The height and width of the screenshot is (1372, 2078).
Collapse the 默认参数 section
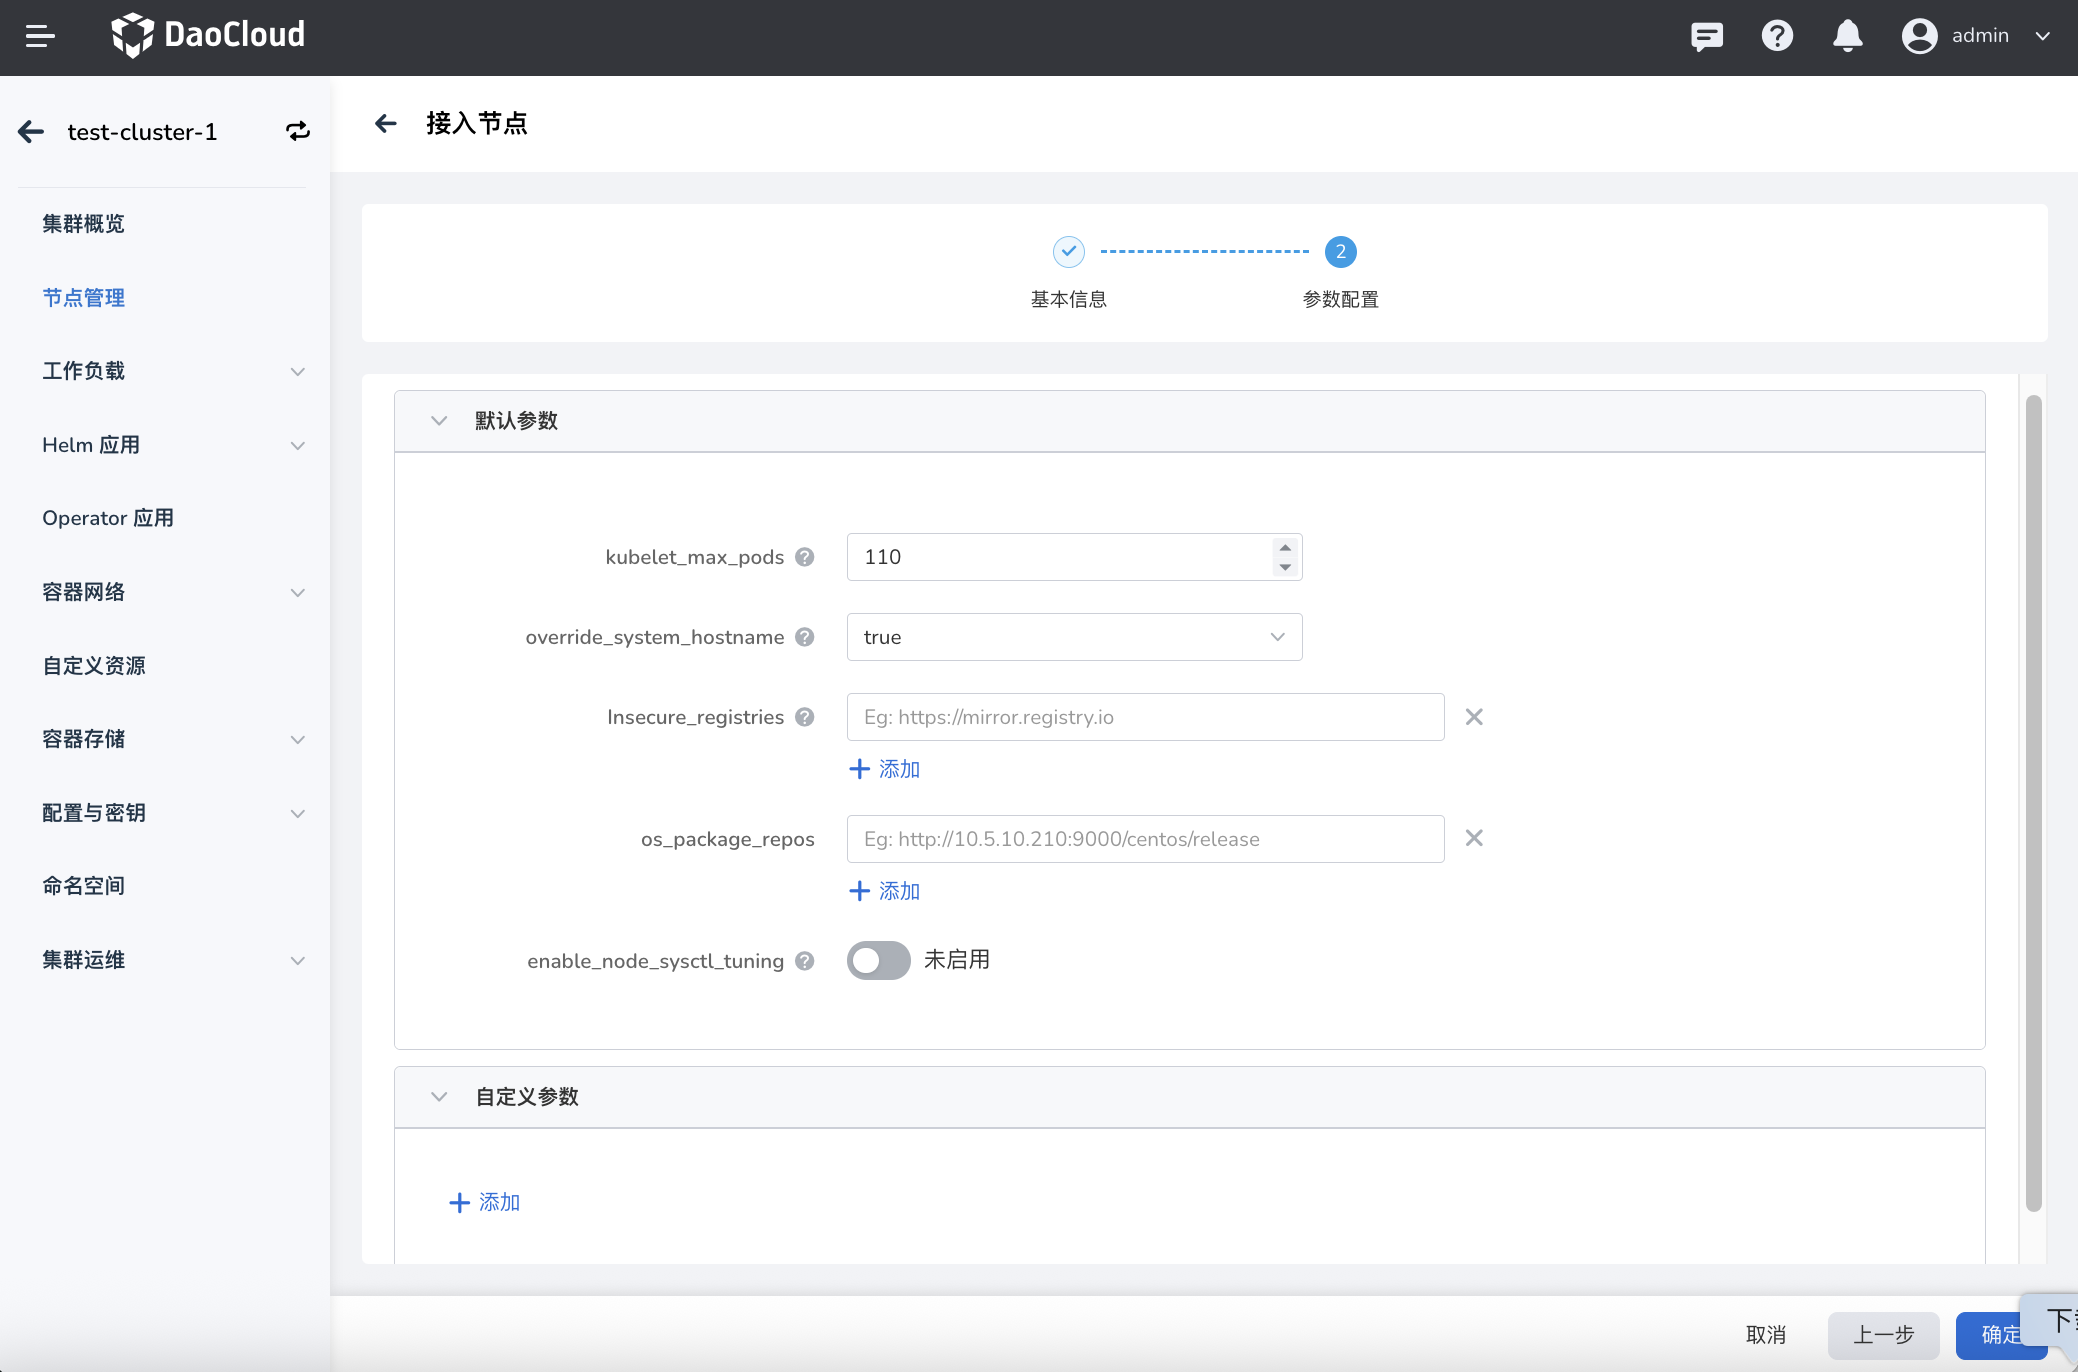point(439,421)
